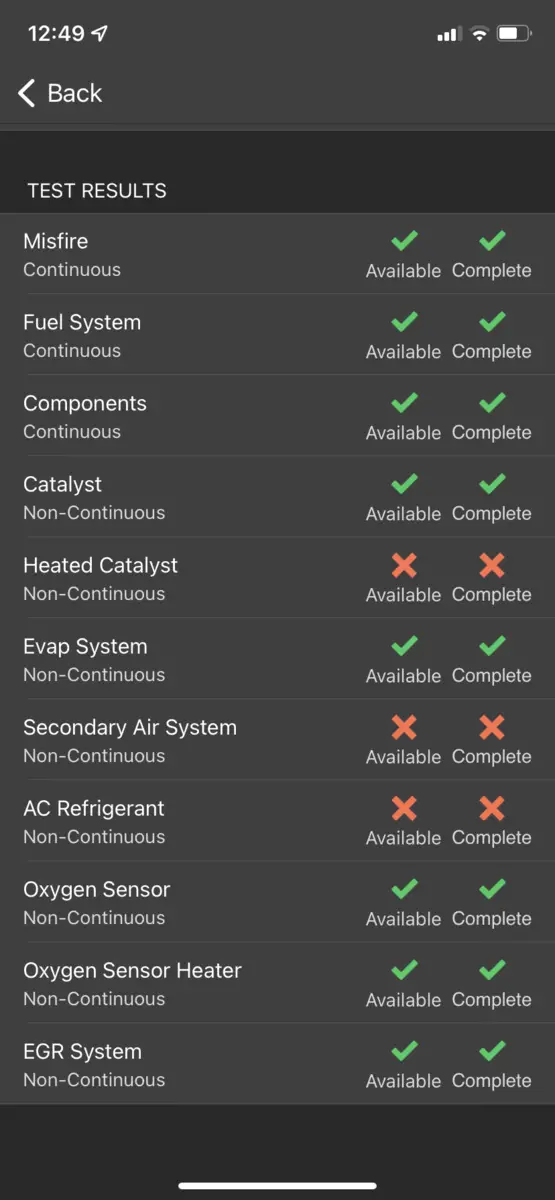The width and height of the screenshot is (555, 1200).
Task: Tap the home indicator bar
Action: point(278,1185)
